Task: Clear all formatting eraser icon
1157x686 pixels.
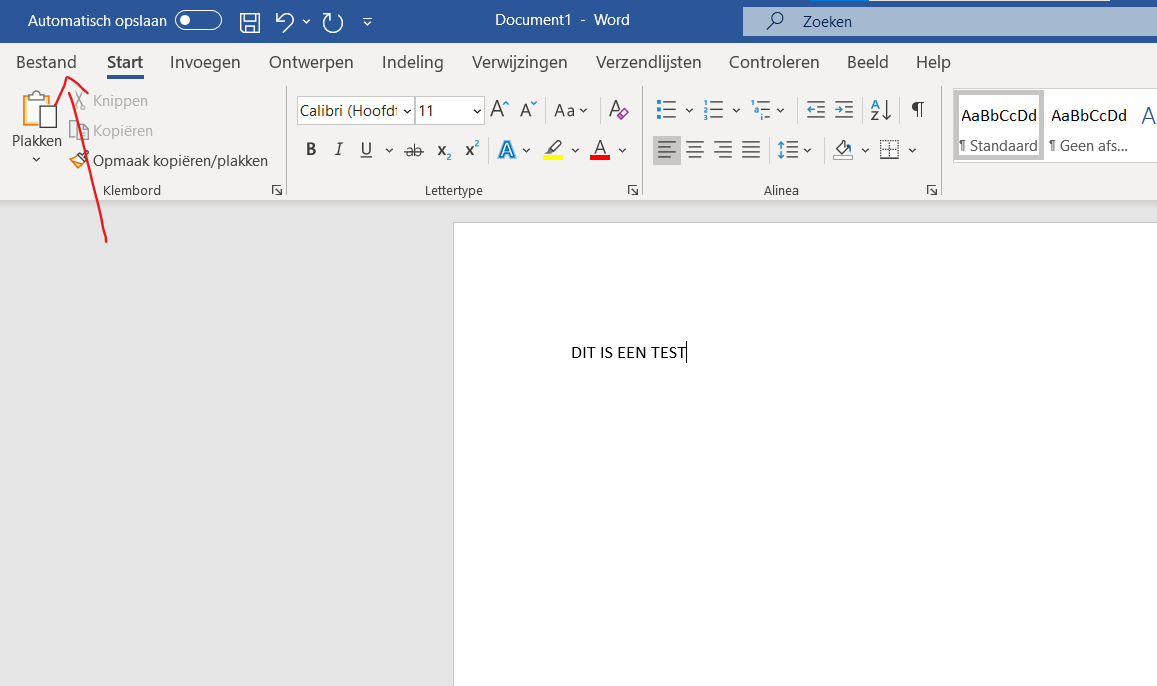Action: coord(618,109)
